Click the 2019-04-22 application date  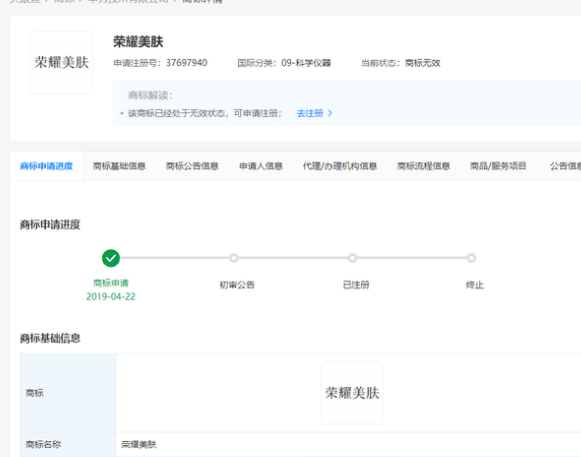tap(111, 297)
